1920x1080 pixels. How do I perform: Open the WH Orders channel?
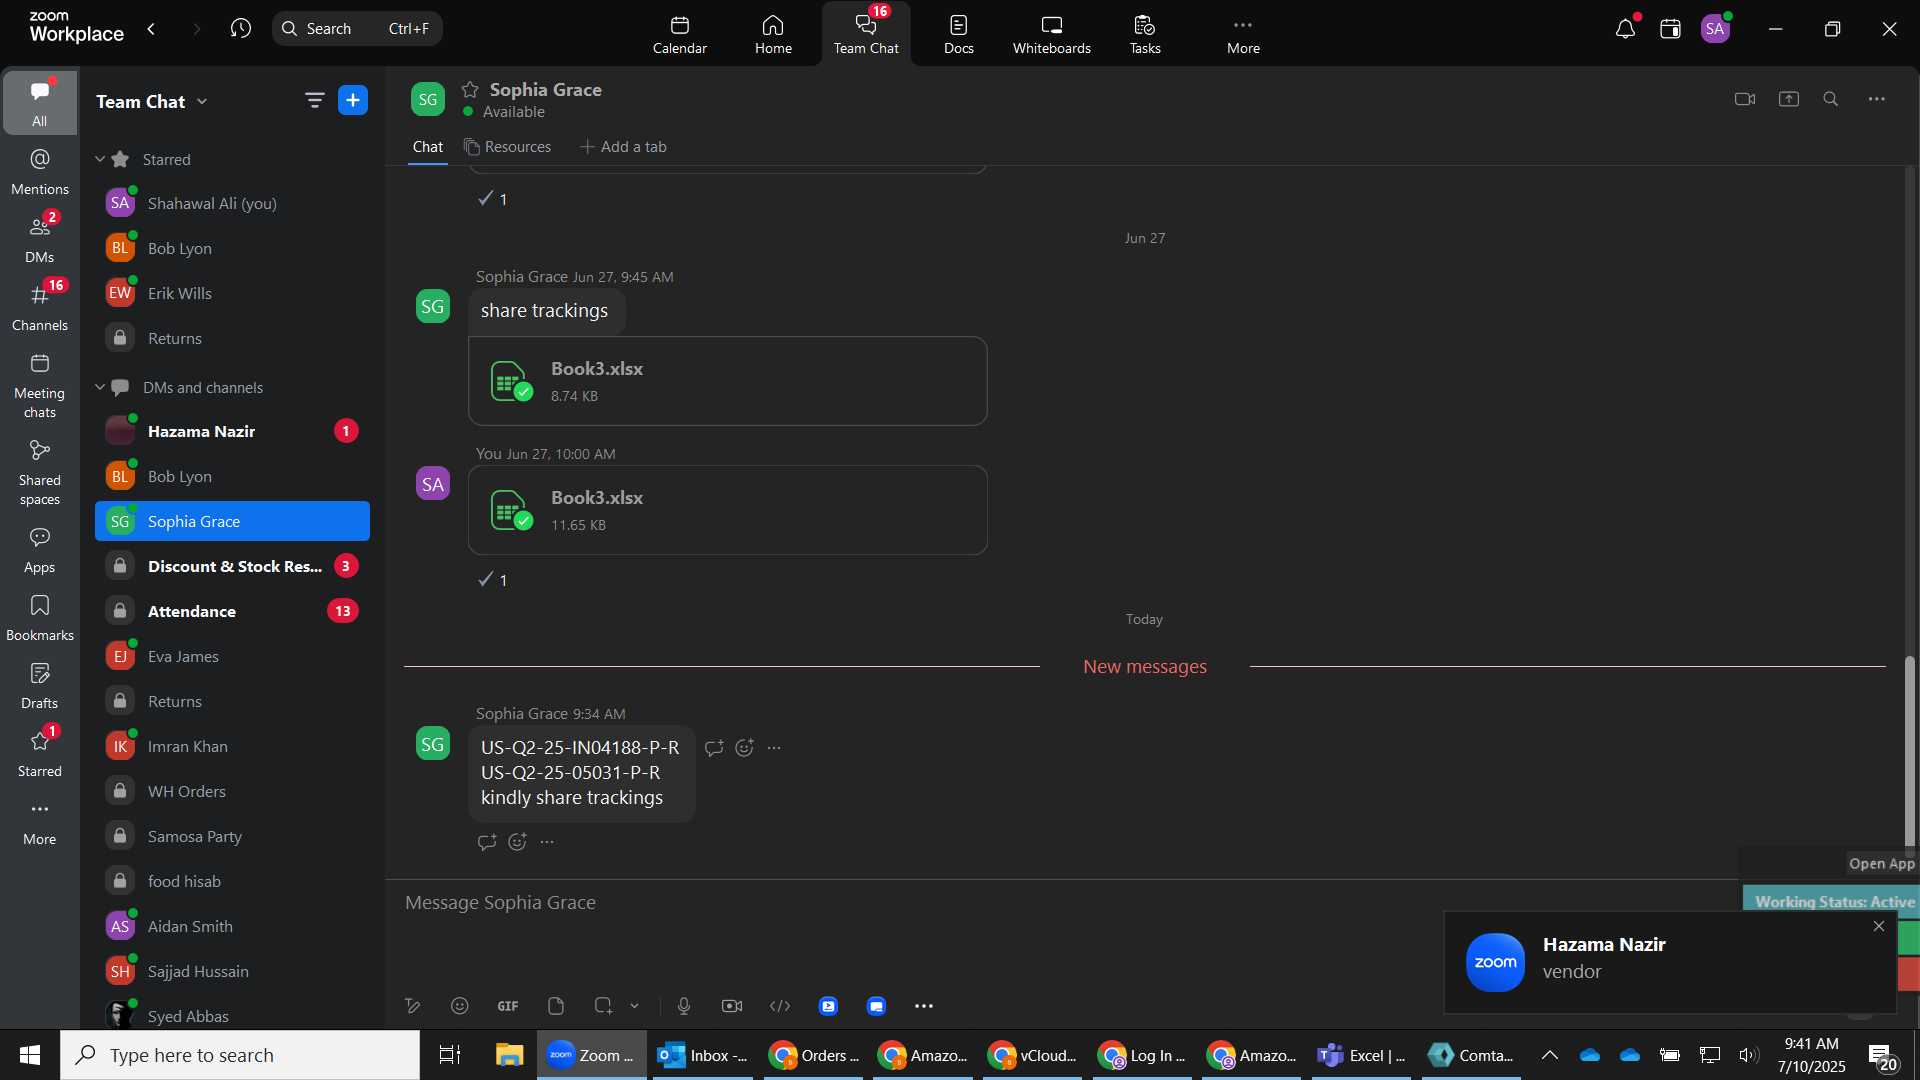pos(232,791)
